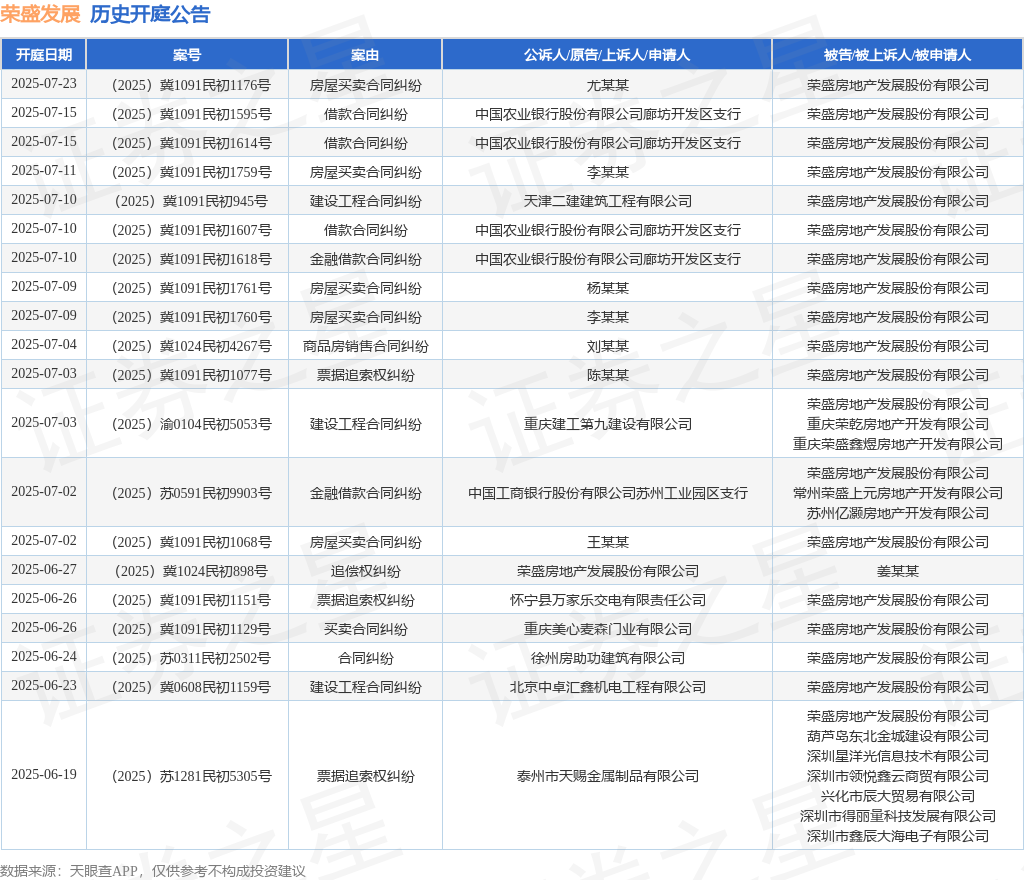
Task: Click the date cell "2025-06-24"
Action: pos(44,657)
